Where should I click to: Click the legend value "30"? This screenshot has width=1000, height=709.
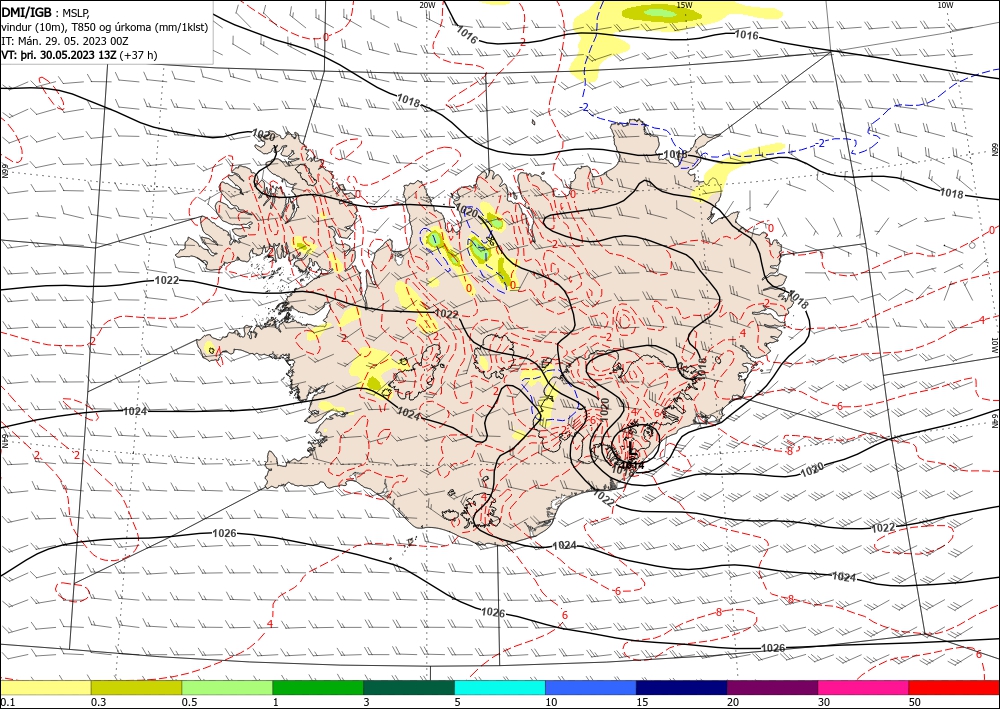pyautogui.click(x=824, y=702)
